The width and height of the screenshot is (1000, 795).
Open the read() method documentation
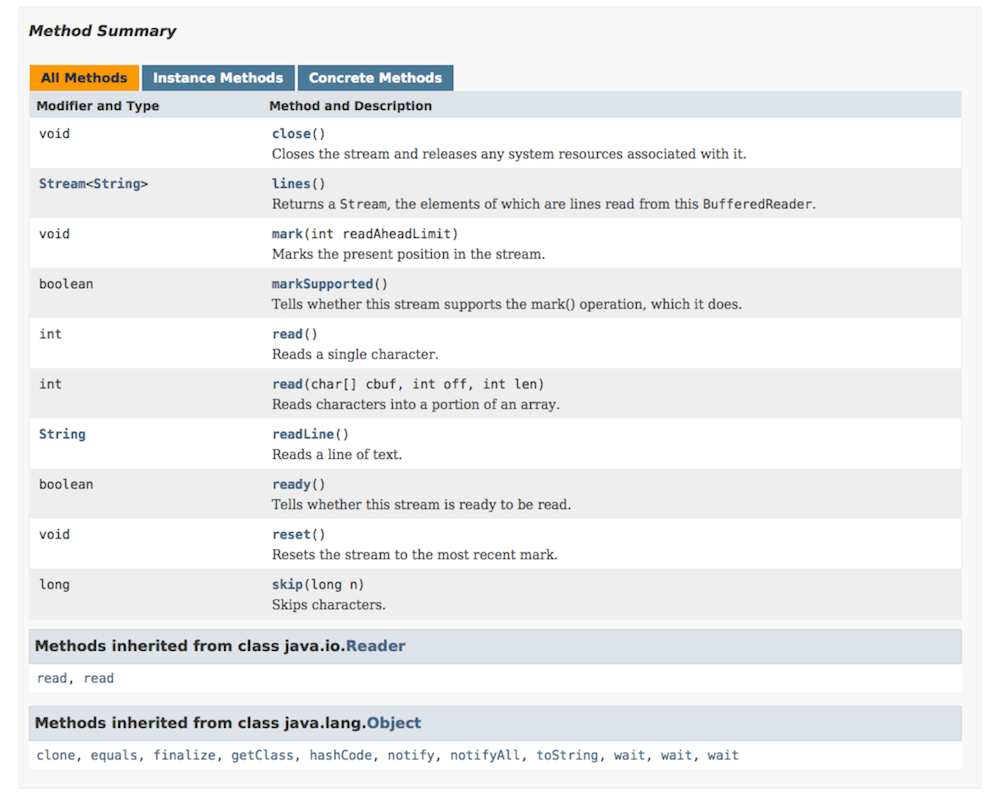pyautogui.click(x=287, y=333)
